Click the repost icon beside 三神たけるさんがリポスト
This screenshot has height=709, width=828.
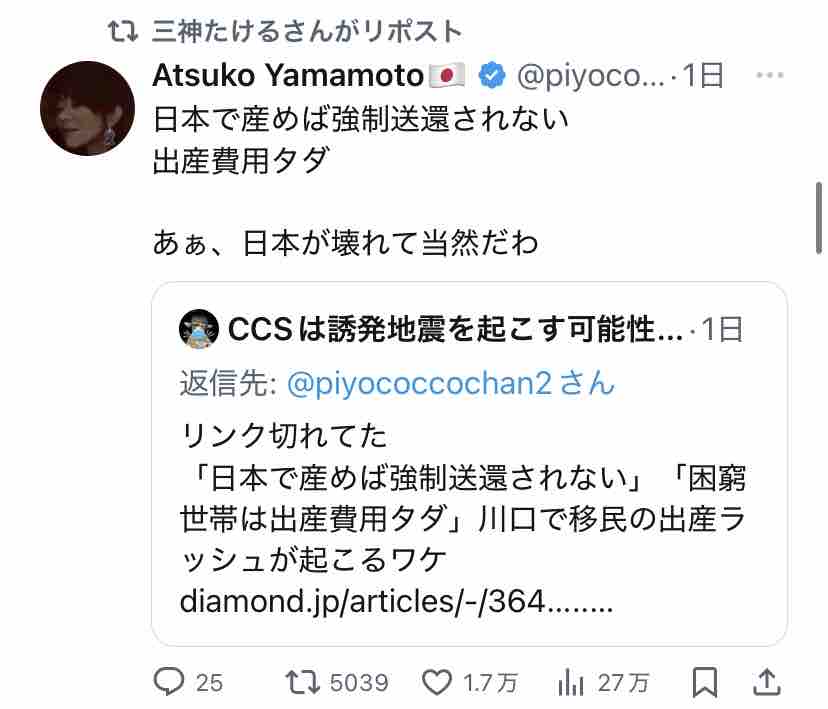tap(123, 31)
